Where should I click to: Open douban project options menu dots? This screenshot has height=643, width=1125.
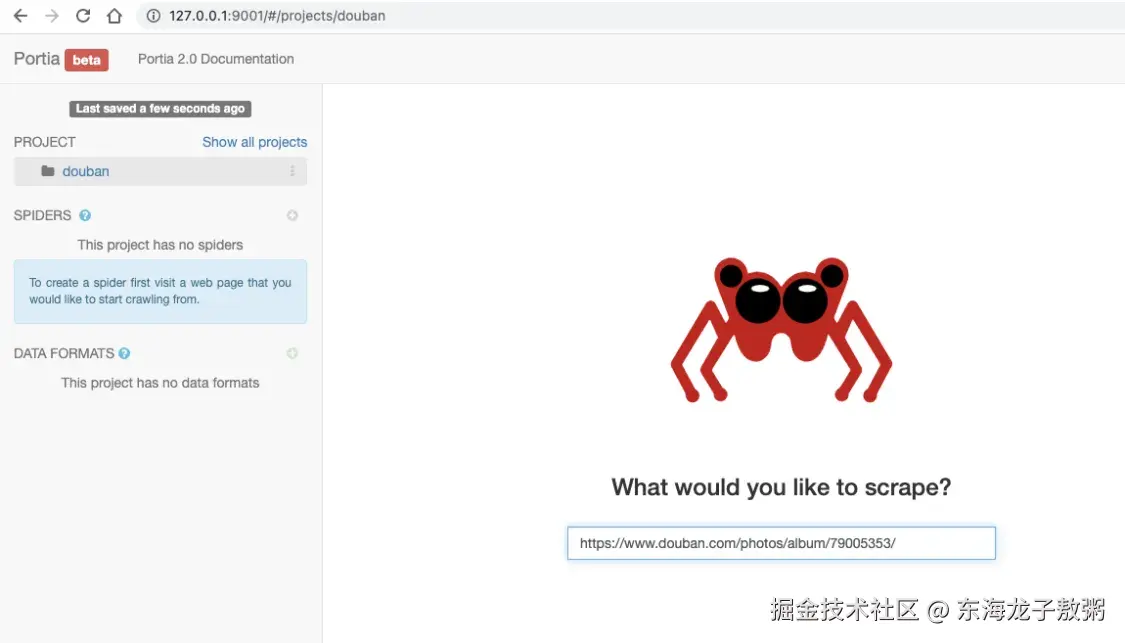[292, 171]
